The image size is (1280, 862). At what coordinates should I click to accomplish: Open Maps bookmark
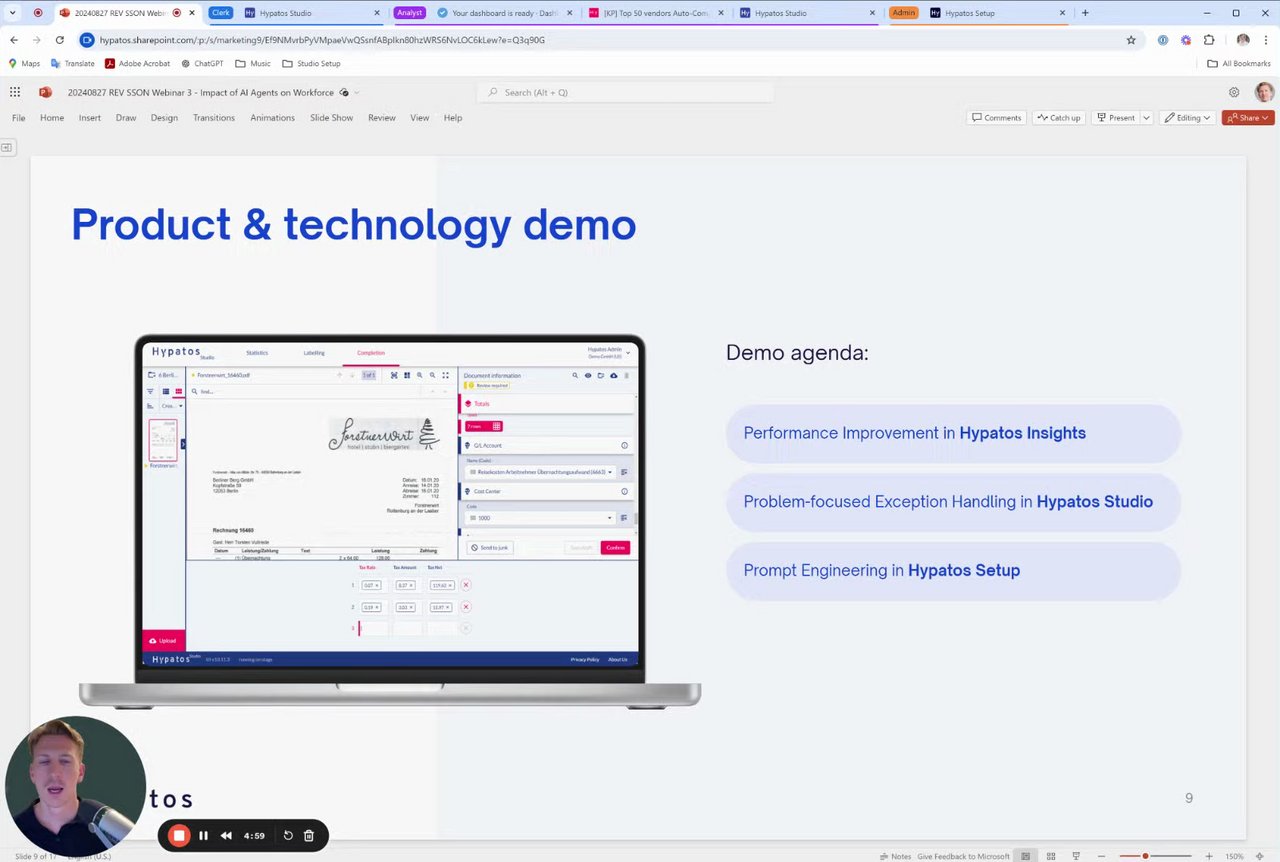tap(24, 63)
